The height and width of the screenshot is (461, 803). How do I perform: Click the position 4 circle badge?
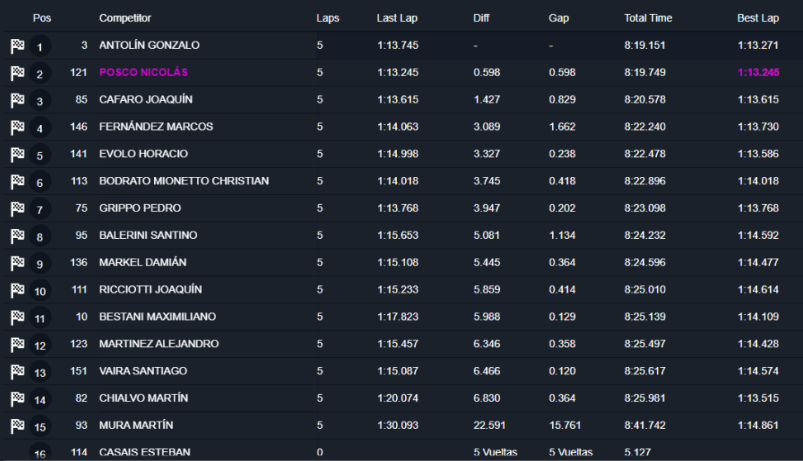[x=40, y=129]
